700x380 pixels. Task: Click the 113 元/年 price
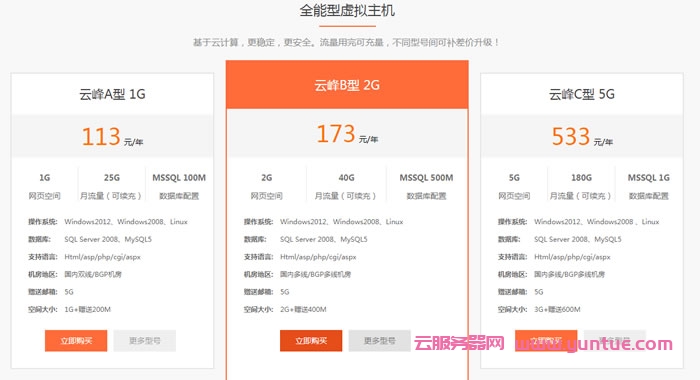pos(112,137)
